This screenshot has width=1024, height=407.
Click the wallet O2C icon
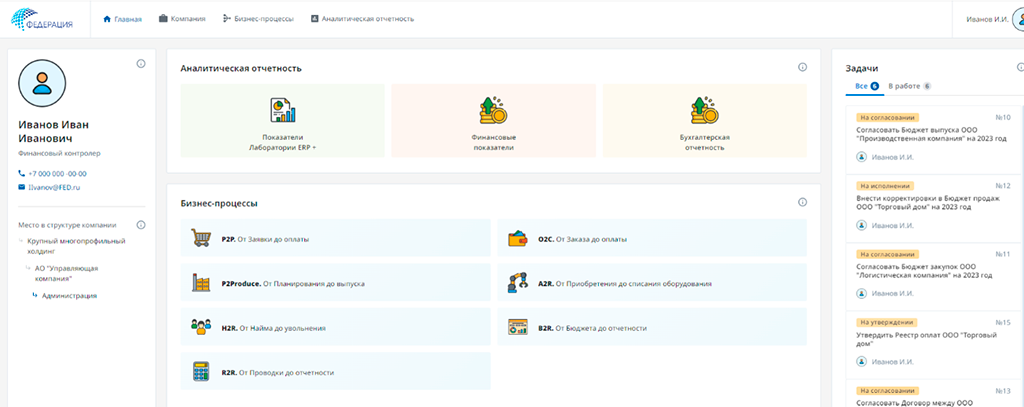[x=517, y=238]
